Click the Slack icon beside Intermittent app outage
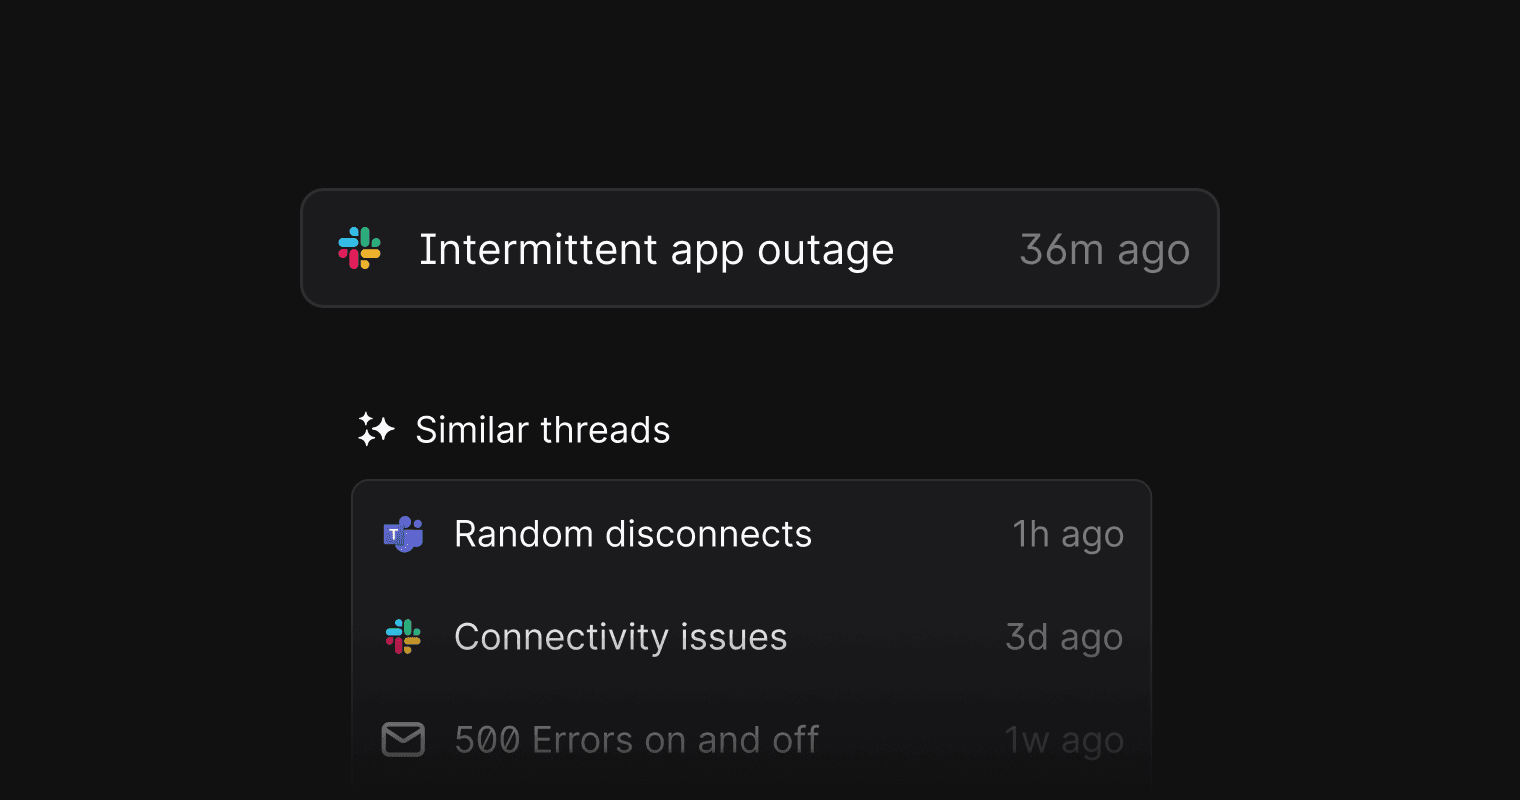 pos(360,248)
